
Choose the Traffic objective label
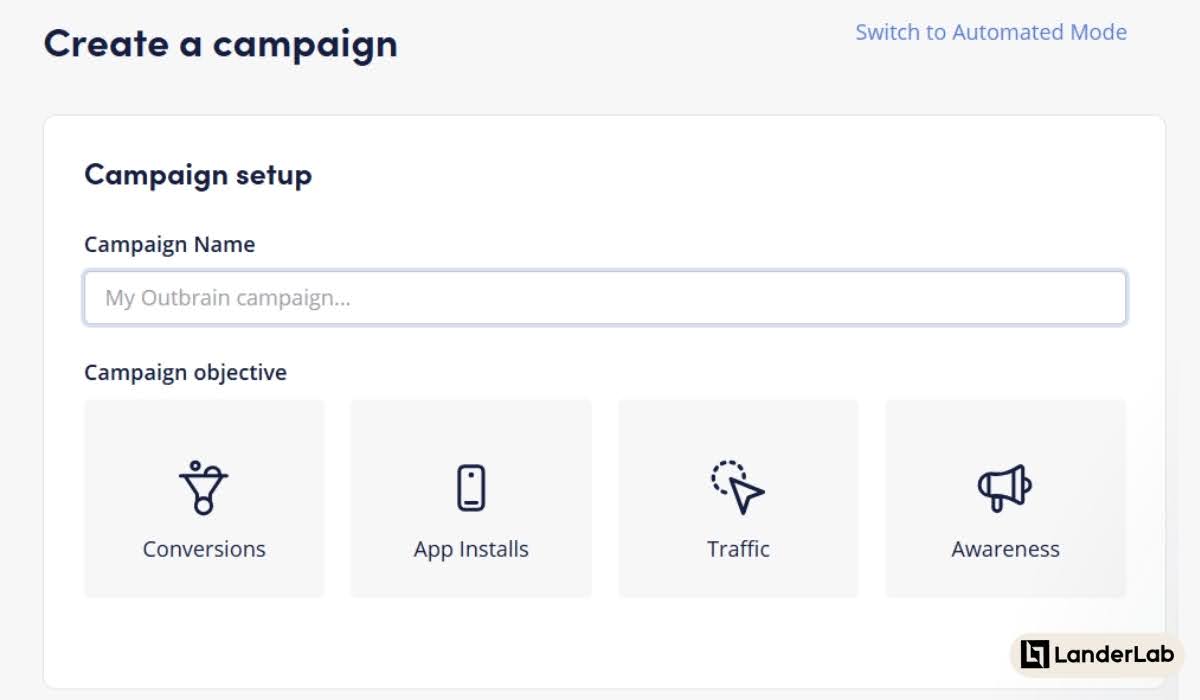click(738, 549)
